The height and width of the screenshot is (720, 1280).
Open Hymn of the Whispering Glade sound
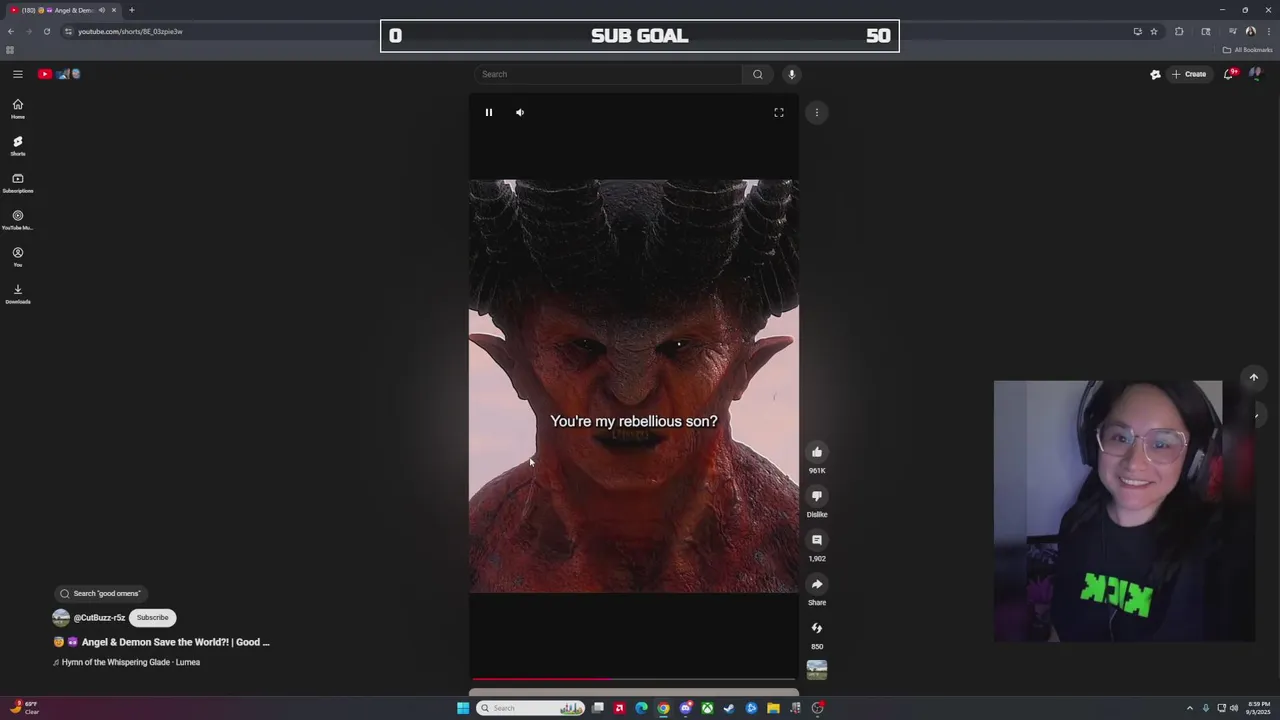click(127, 662)
